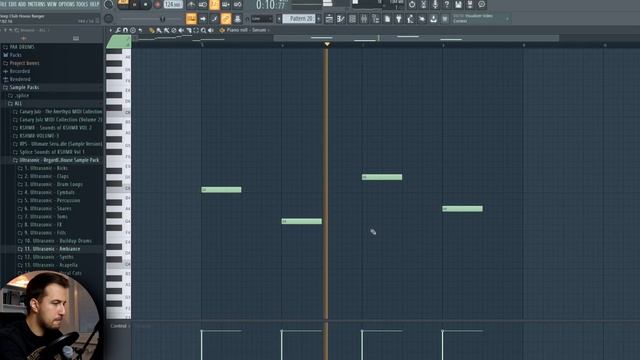Open new project file page icon
This screenshot has width=640, height=360.
(x=387, y=19)
